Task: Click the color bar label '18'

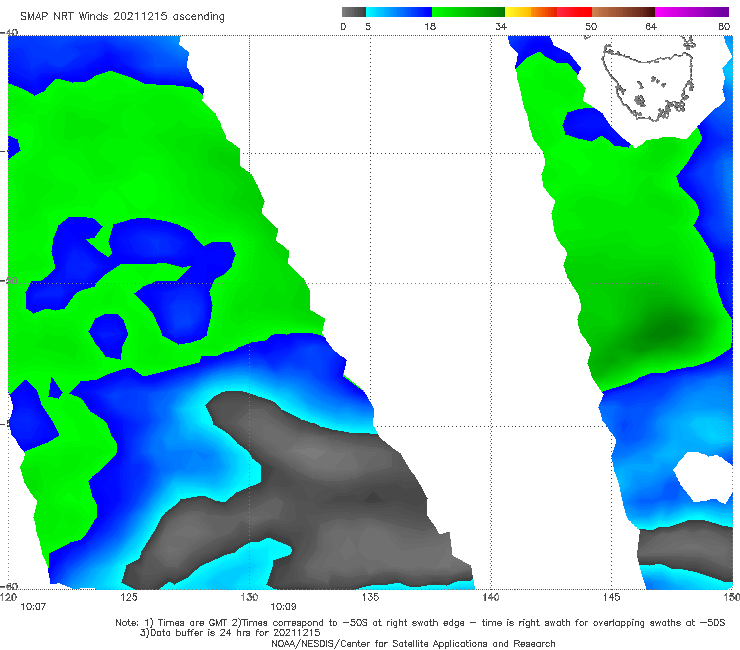Action: coord(430,26)
